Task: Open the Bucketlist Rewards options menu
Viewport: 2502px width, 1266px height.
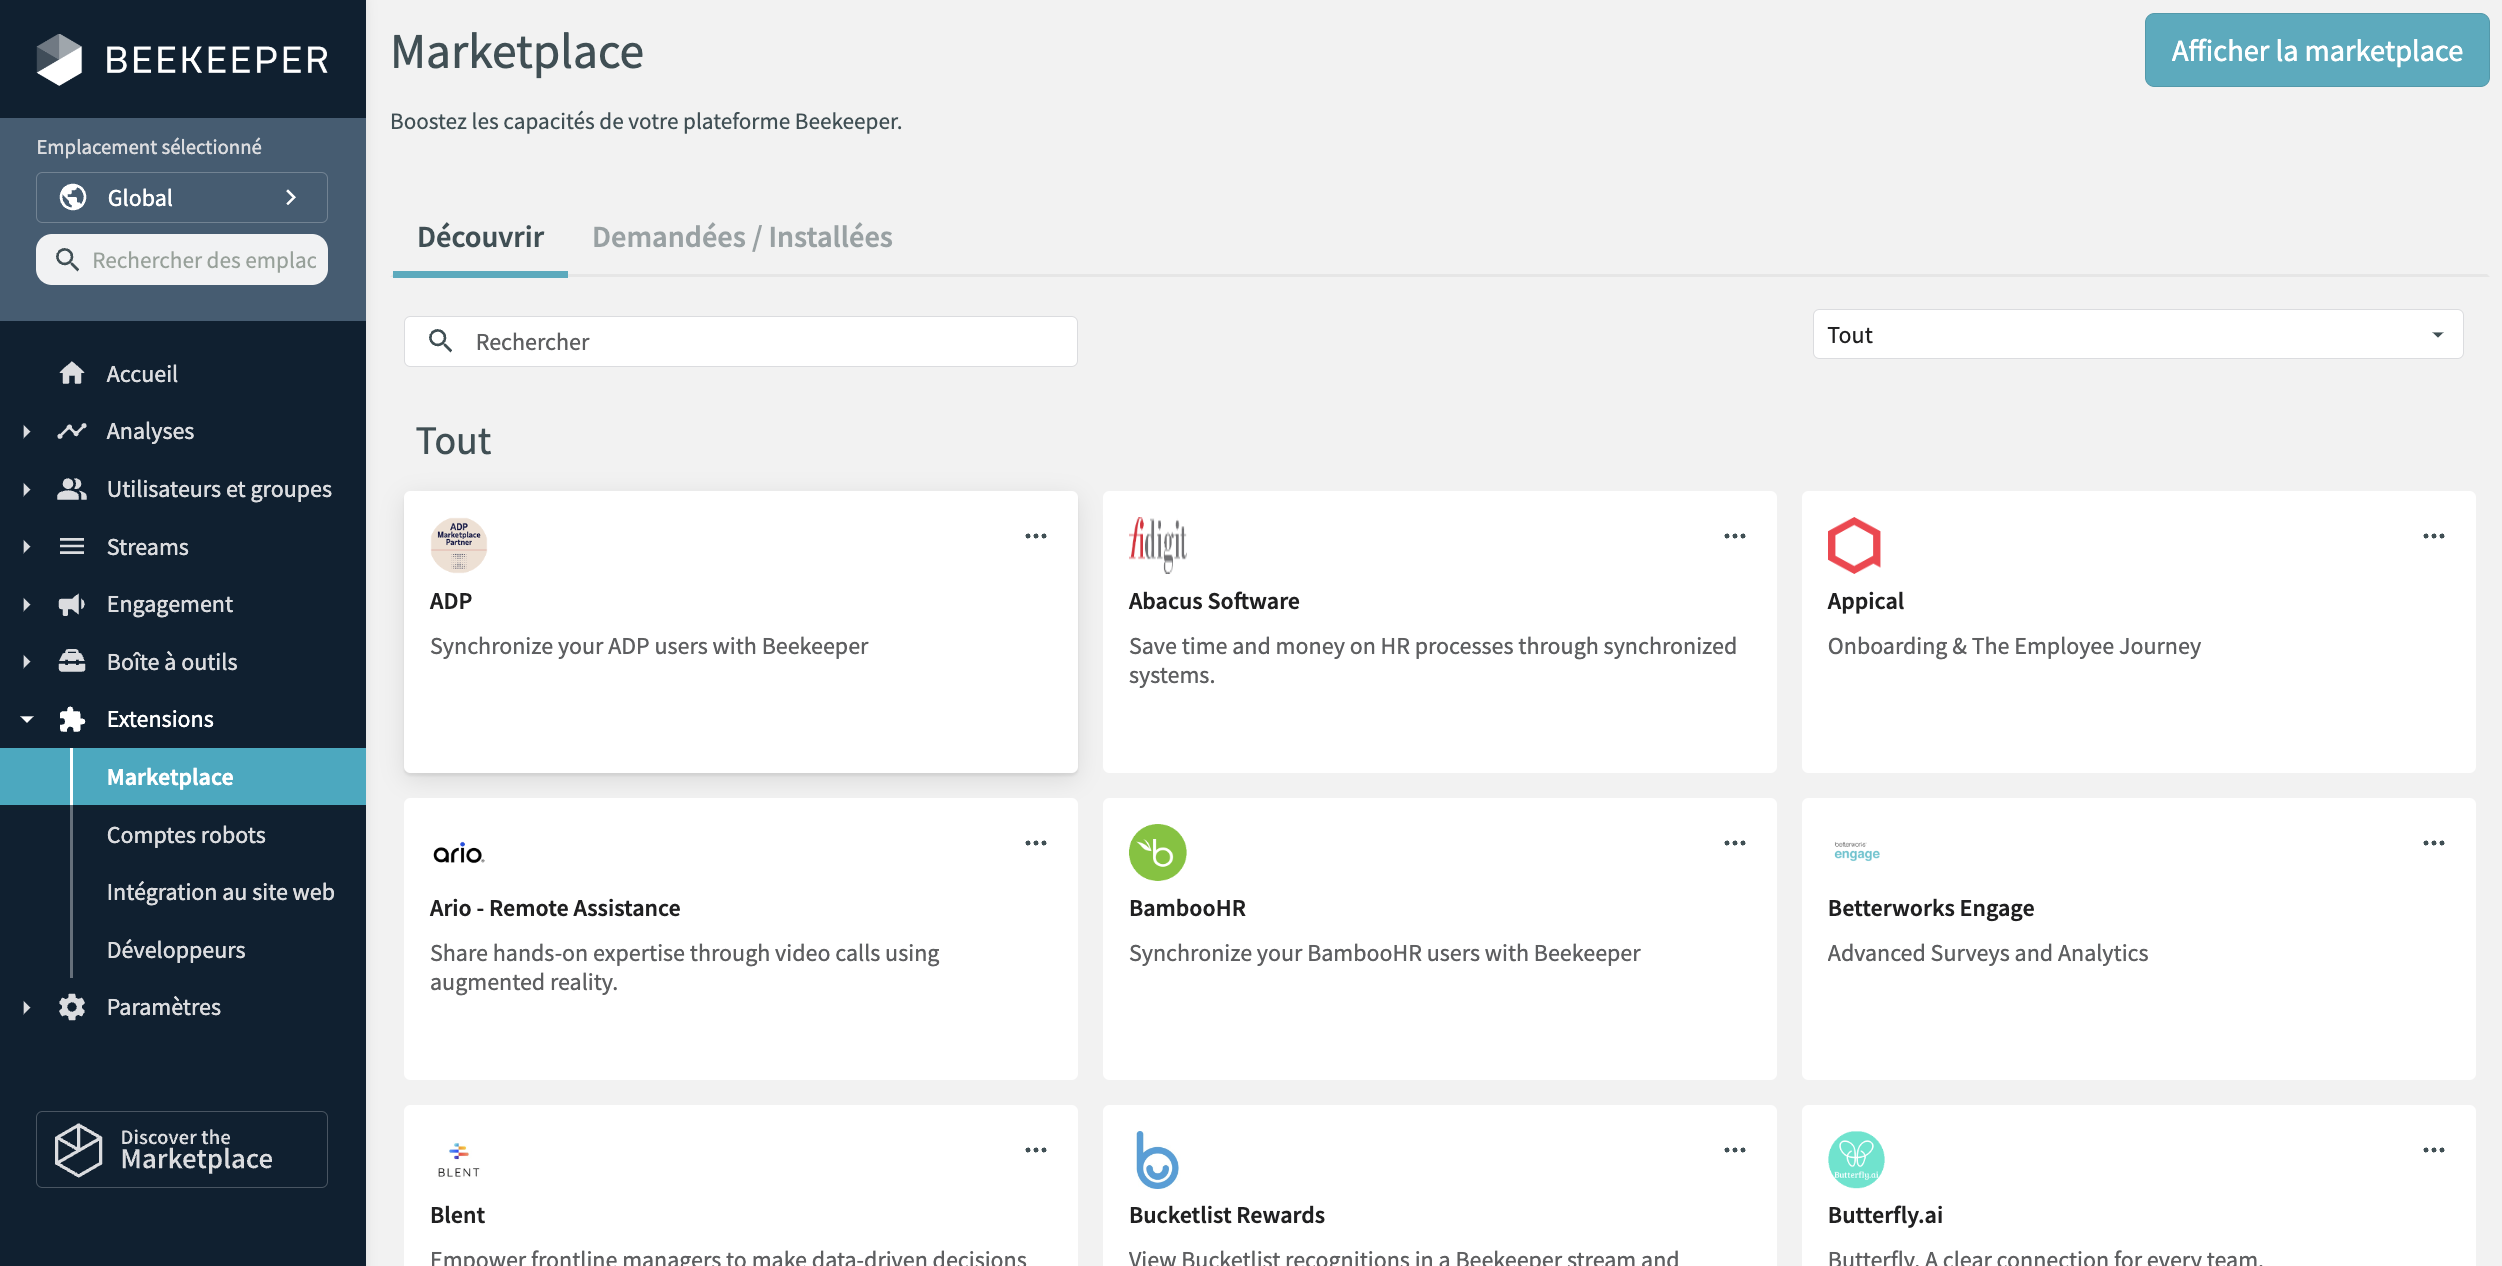Action: (x=1735, y=1150)
